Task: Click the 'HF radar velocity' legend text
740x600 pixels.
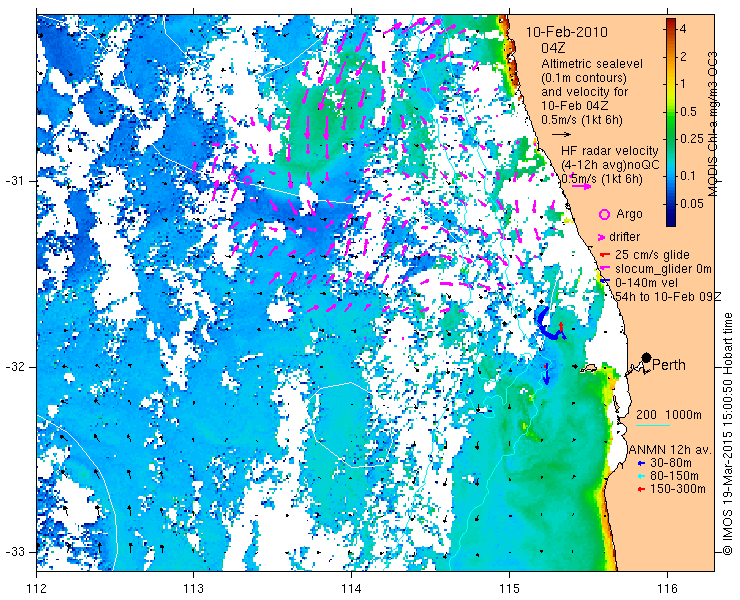Action: point(610,151)
